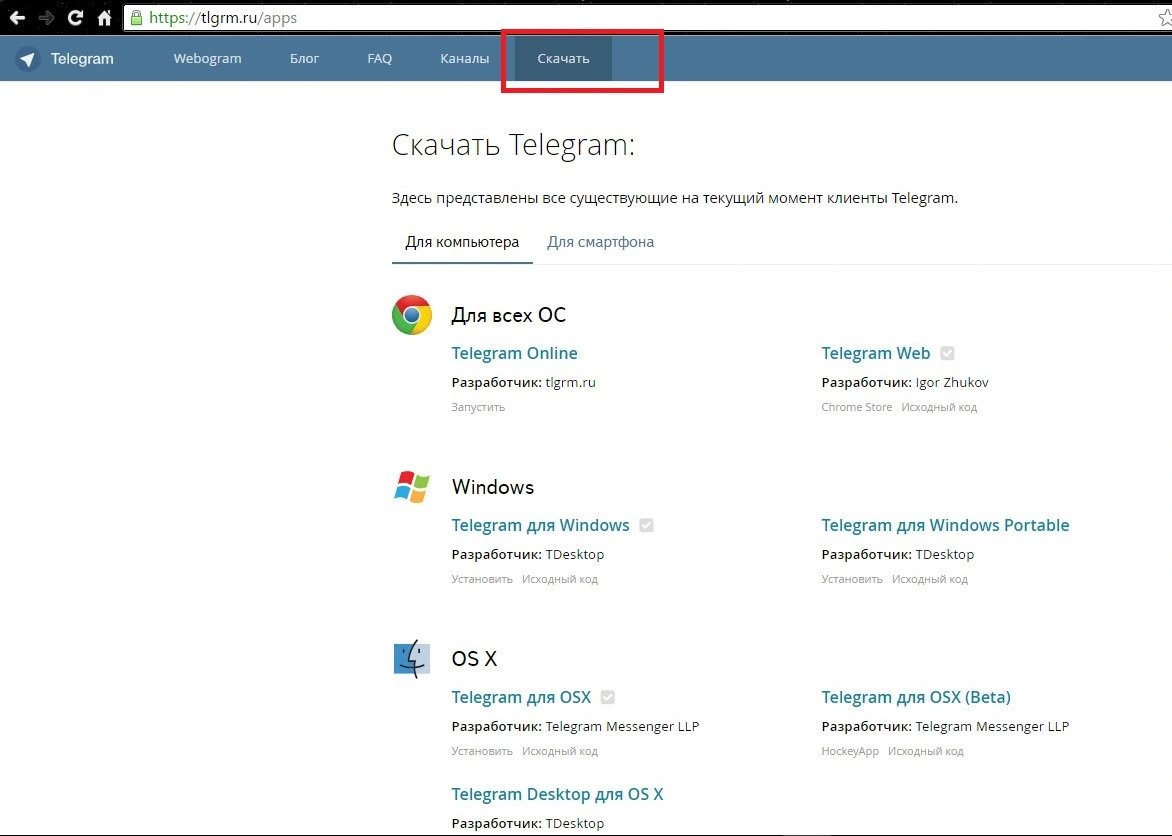The width and height of the screenshot is (1172, 836).
Task: Open the FAQ menu item
Action: pyautogui.click(x=380, y=58)
